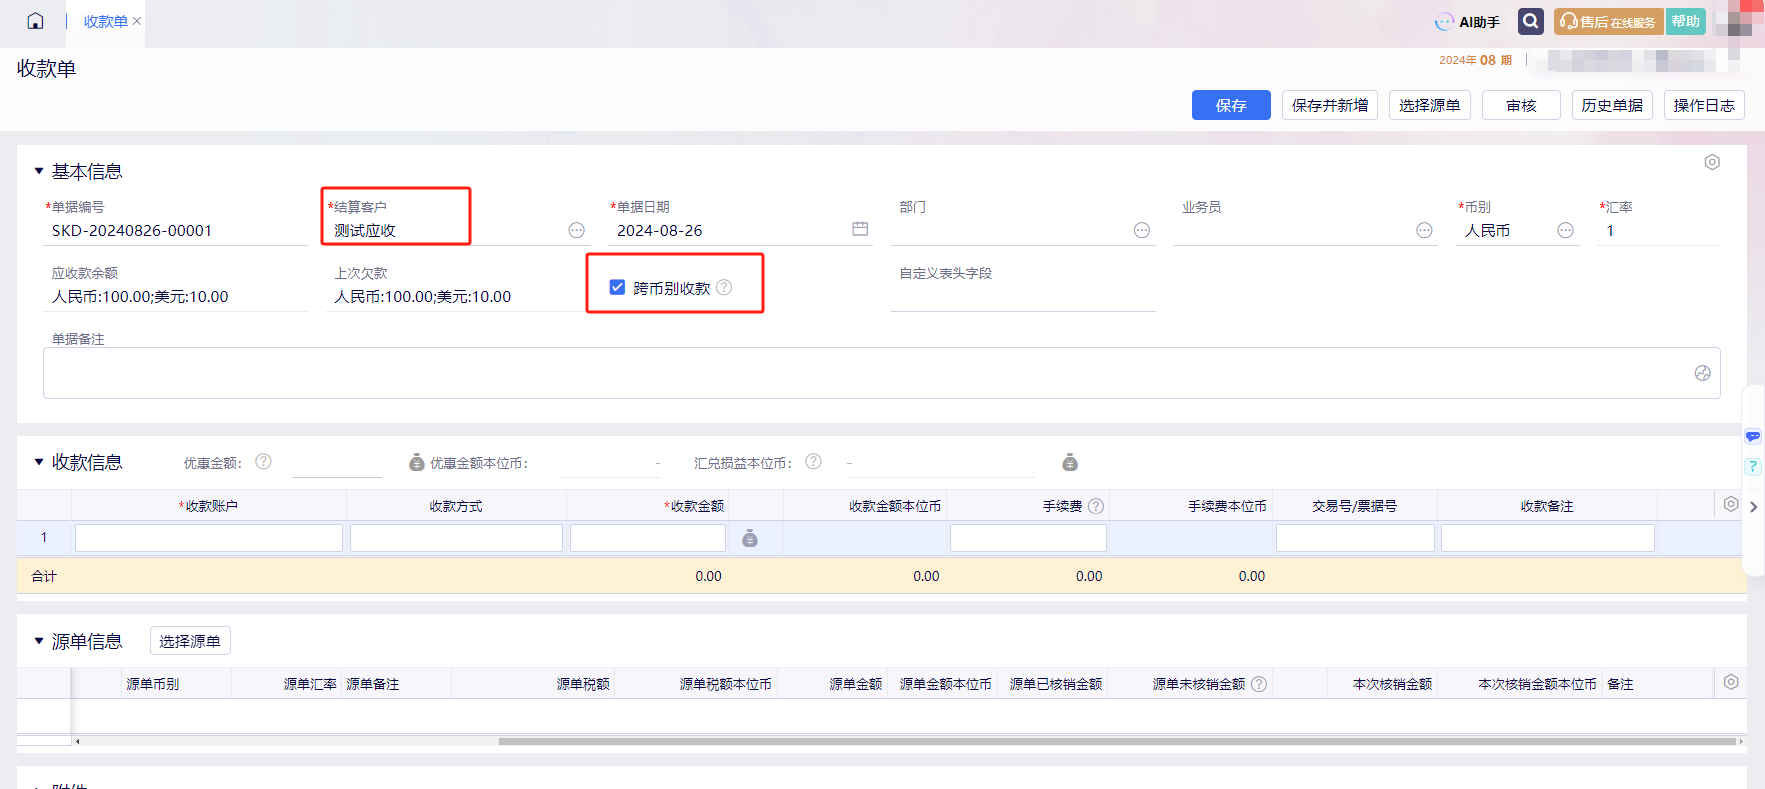Click money bag icon after 汇兑损益本位币 field
Viewport: 1765px width, 789px height.
pos(1070,462)
